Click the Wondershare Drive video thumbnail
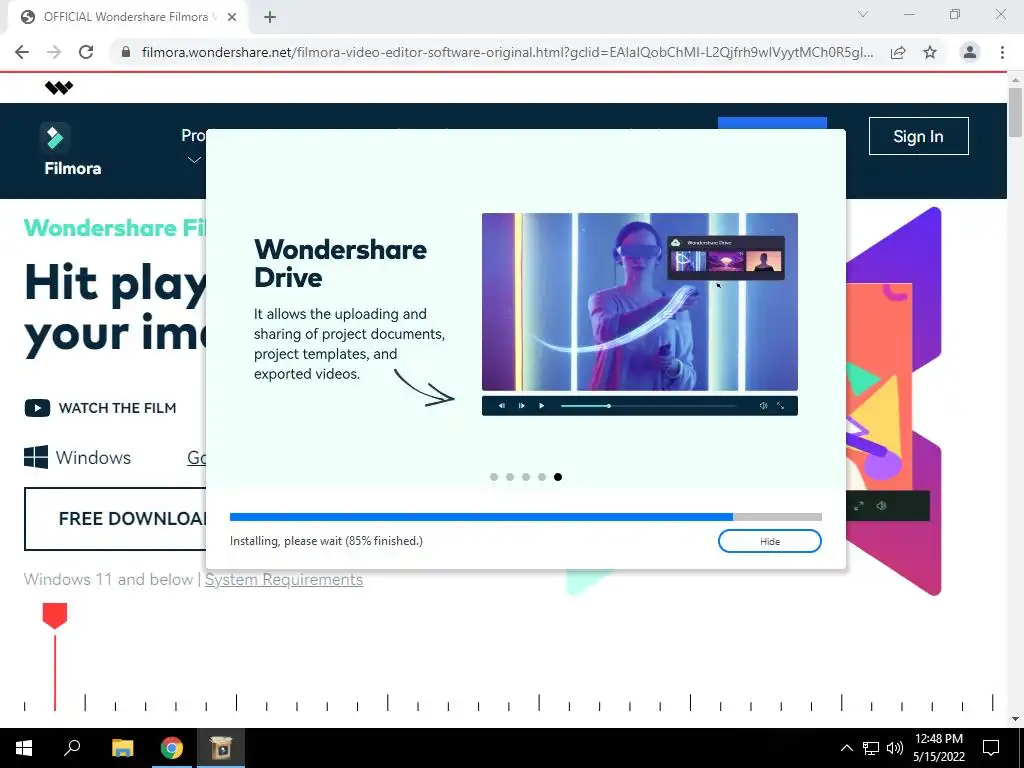The image size is (1024, 768). point(639,302)
